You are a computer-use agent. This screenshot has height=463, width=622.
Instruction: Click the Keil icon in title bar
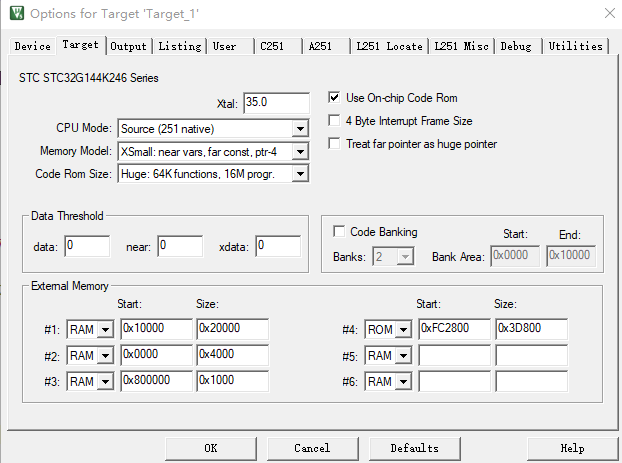click(15, 14)
